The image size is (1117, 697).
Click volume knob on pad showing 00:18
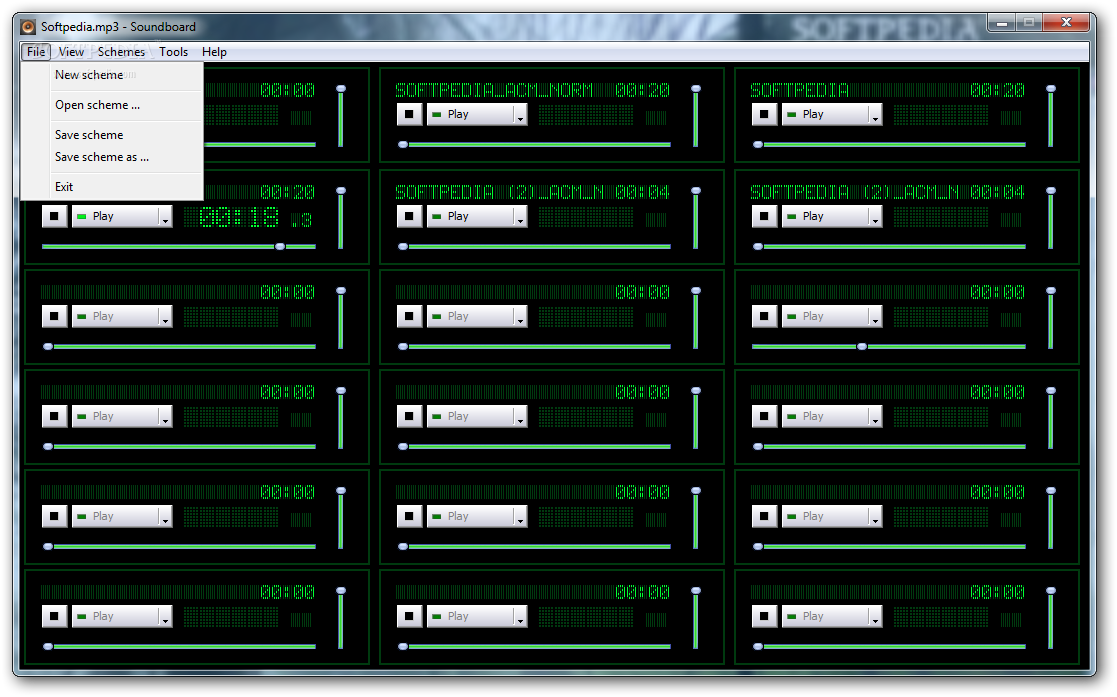341,191
